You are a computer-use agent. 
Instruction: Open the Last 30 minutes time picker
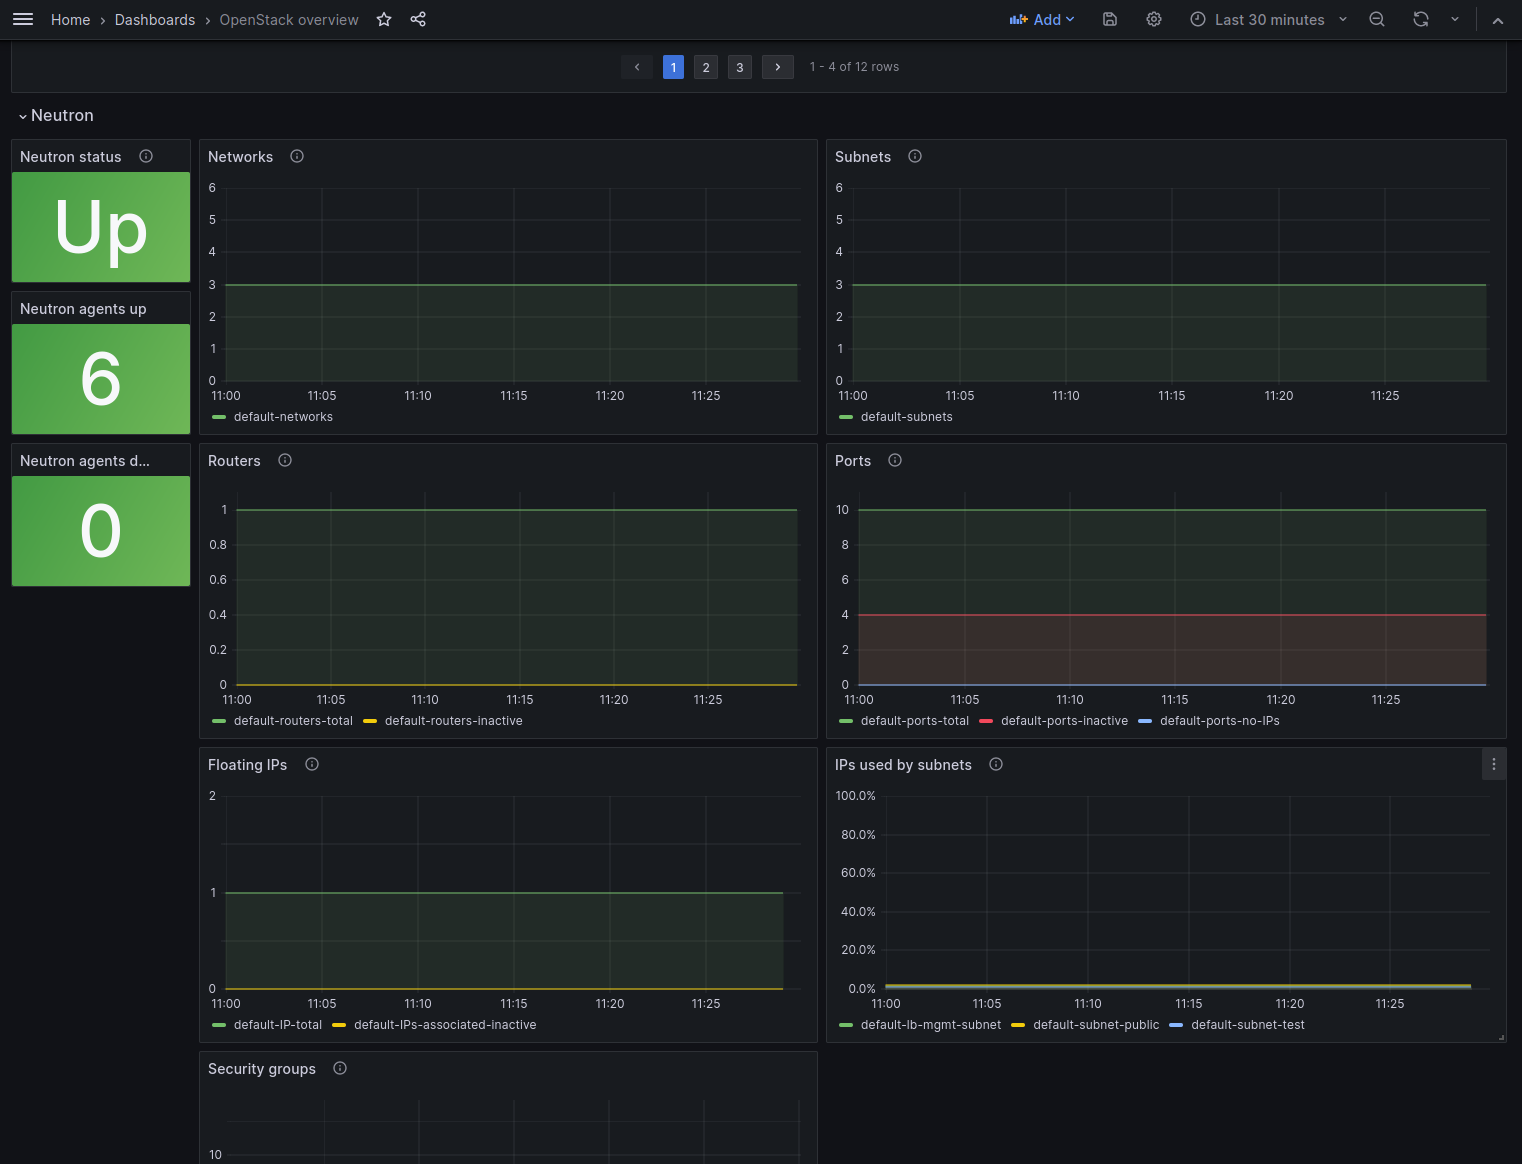coord(1269,19)
